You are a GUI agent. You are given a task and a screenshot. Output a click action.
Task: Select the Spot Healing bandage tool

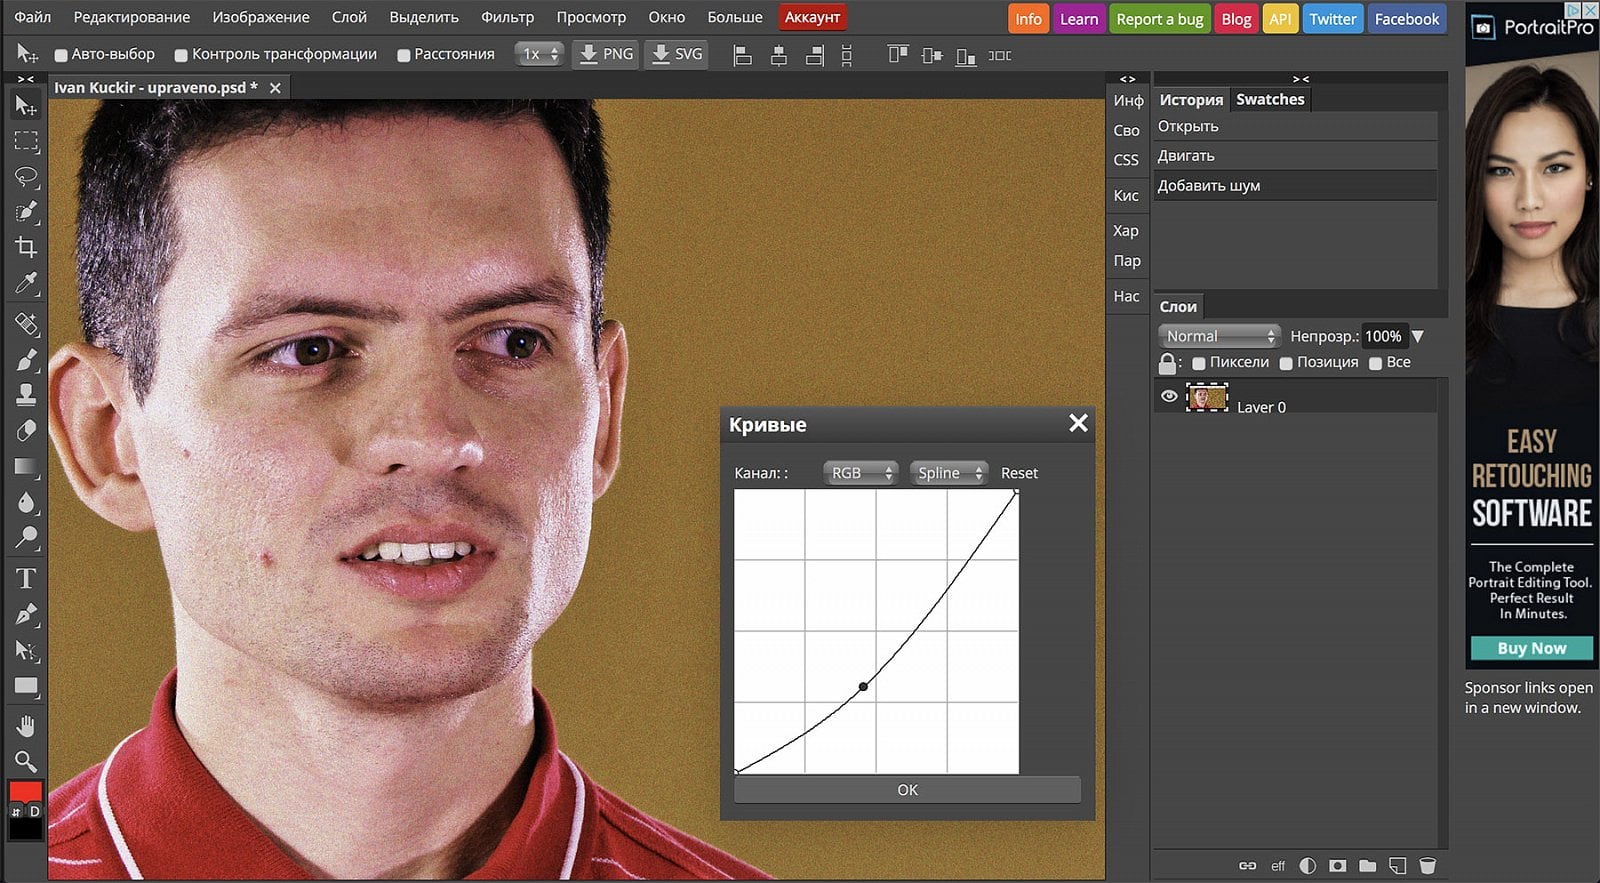coord(26,323)
